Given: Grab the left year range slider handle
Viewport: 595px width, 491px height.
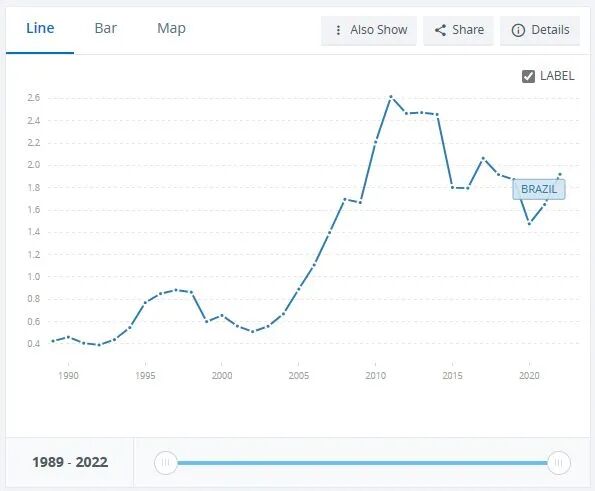Looking at the screenshot, I should tap(166, 463).
